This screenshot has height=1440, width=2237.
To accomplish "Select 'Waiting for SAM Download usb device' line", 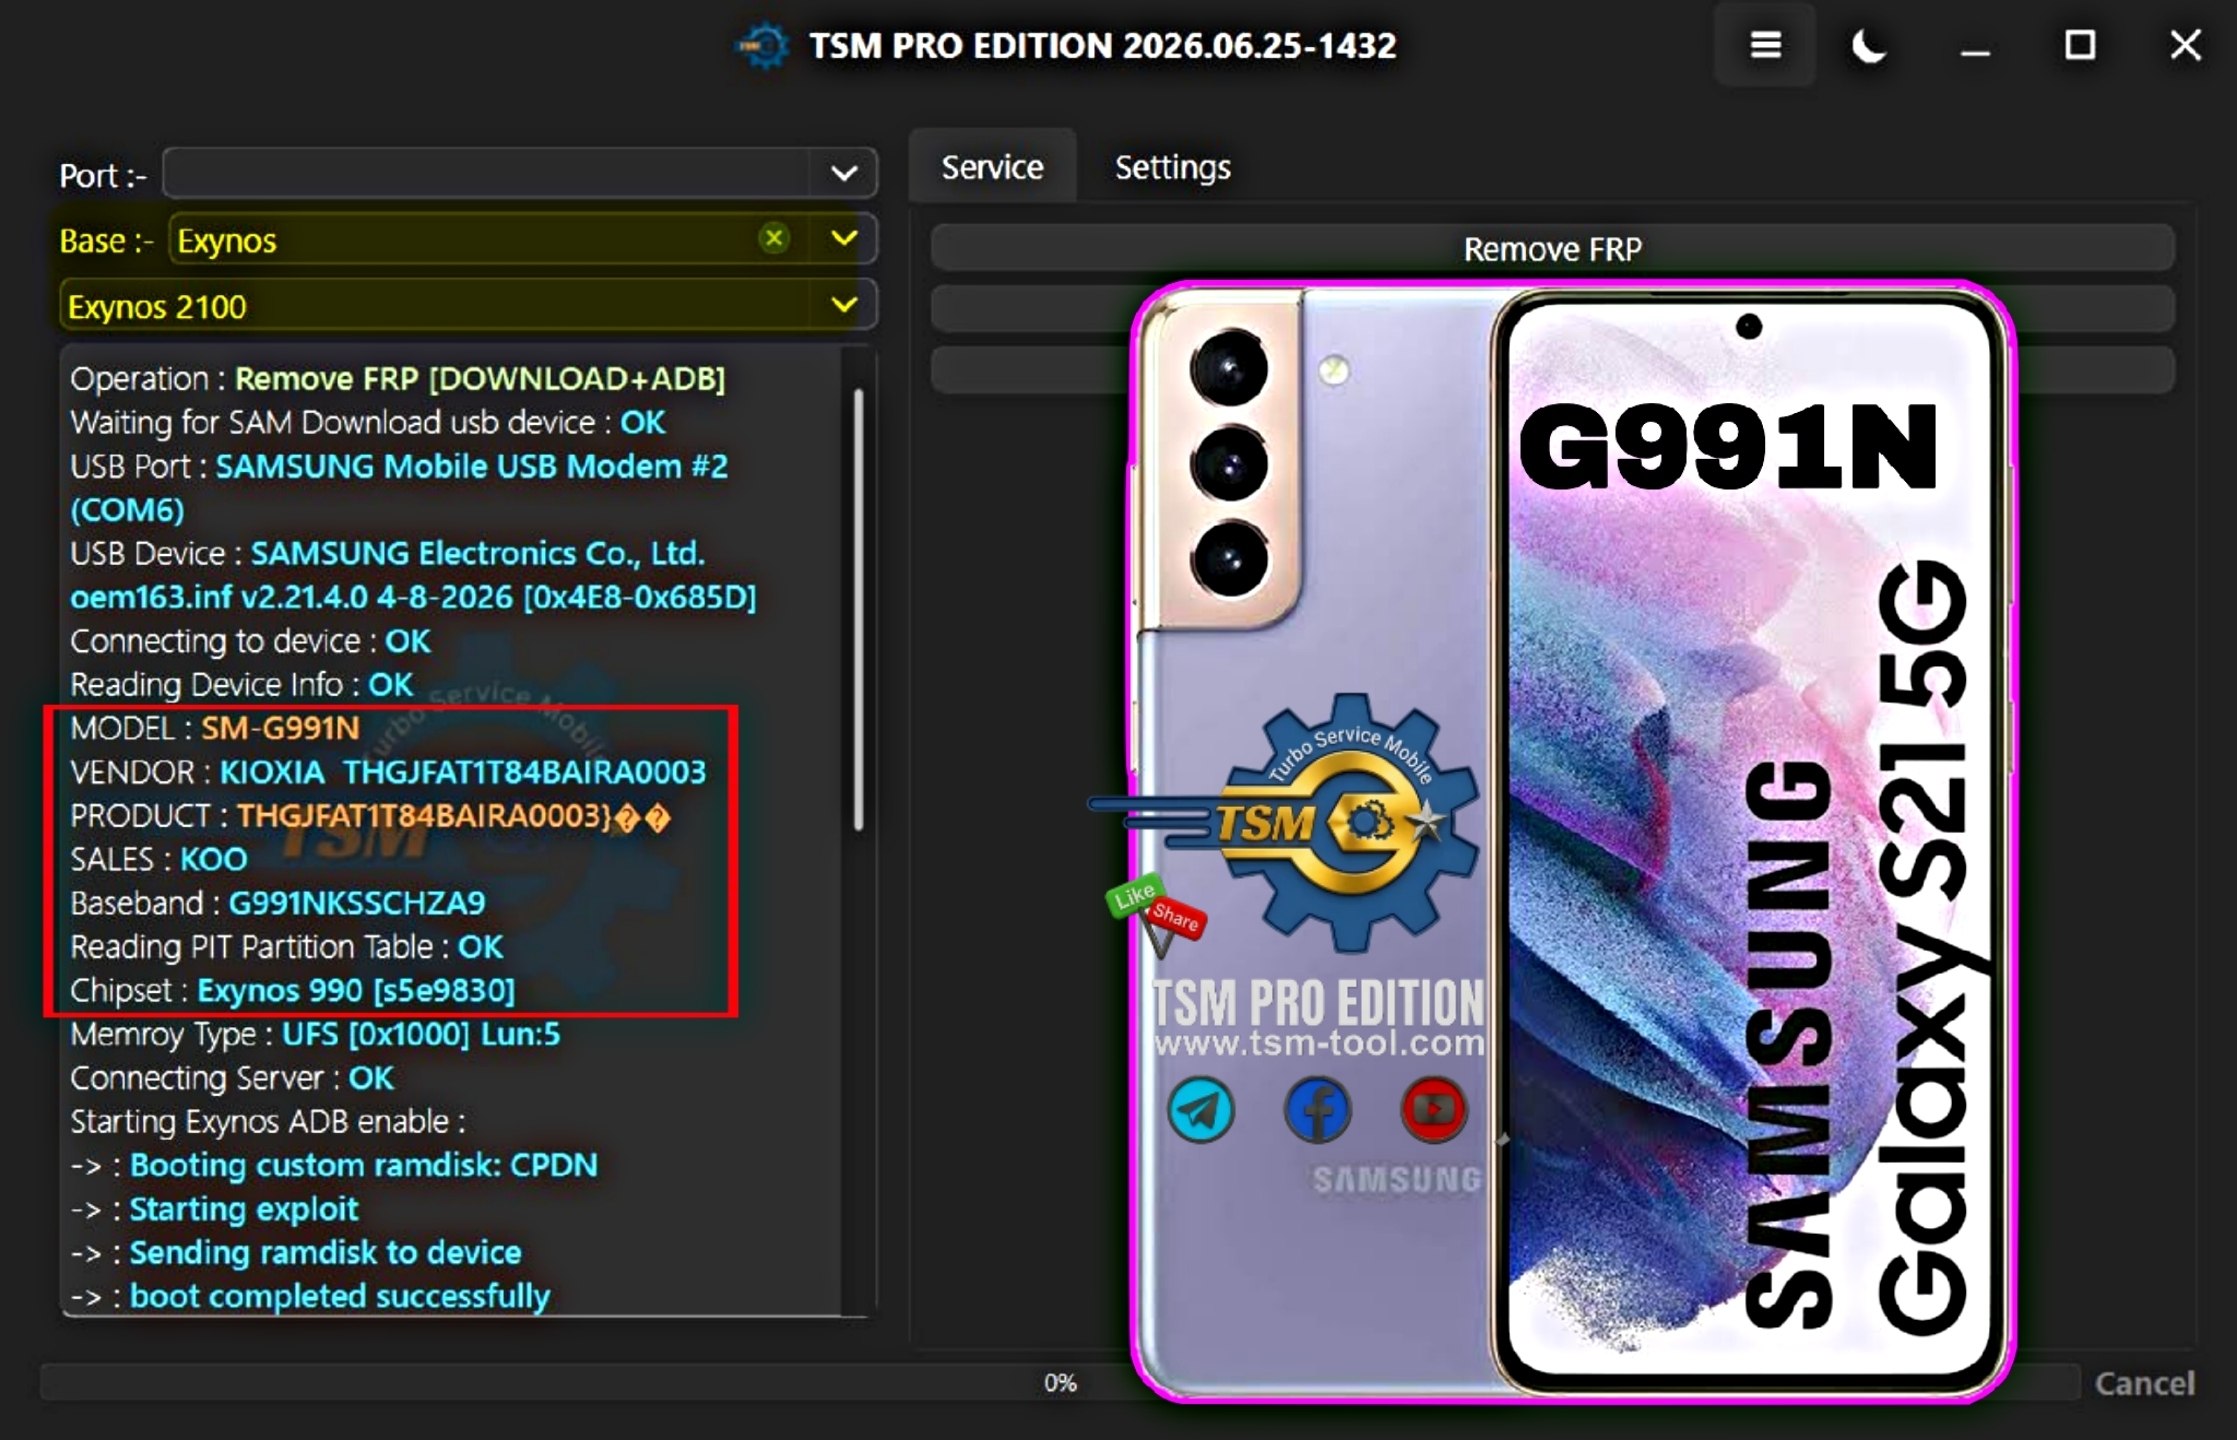I will point(367,422).
